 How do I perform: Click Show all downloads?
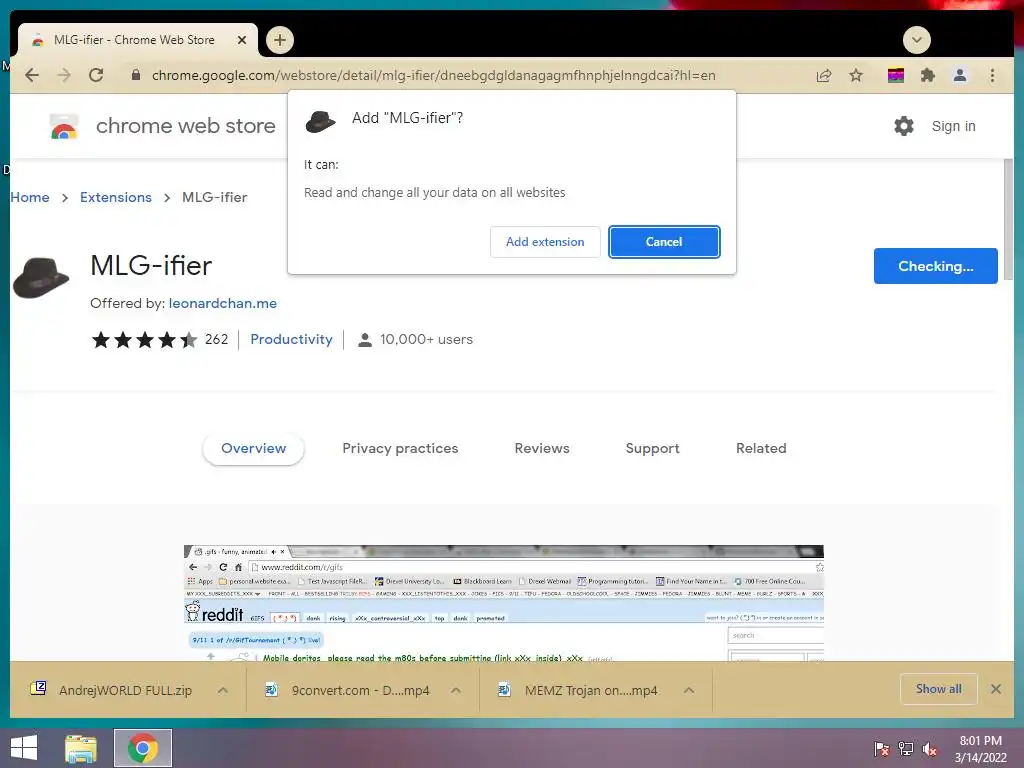click(x=938, y=689)
